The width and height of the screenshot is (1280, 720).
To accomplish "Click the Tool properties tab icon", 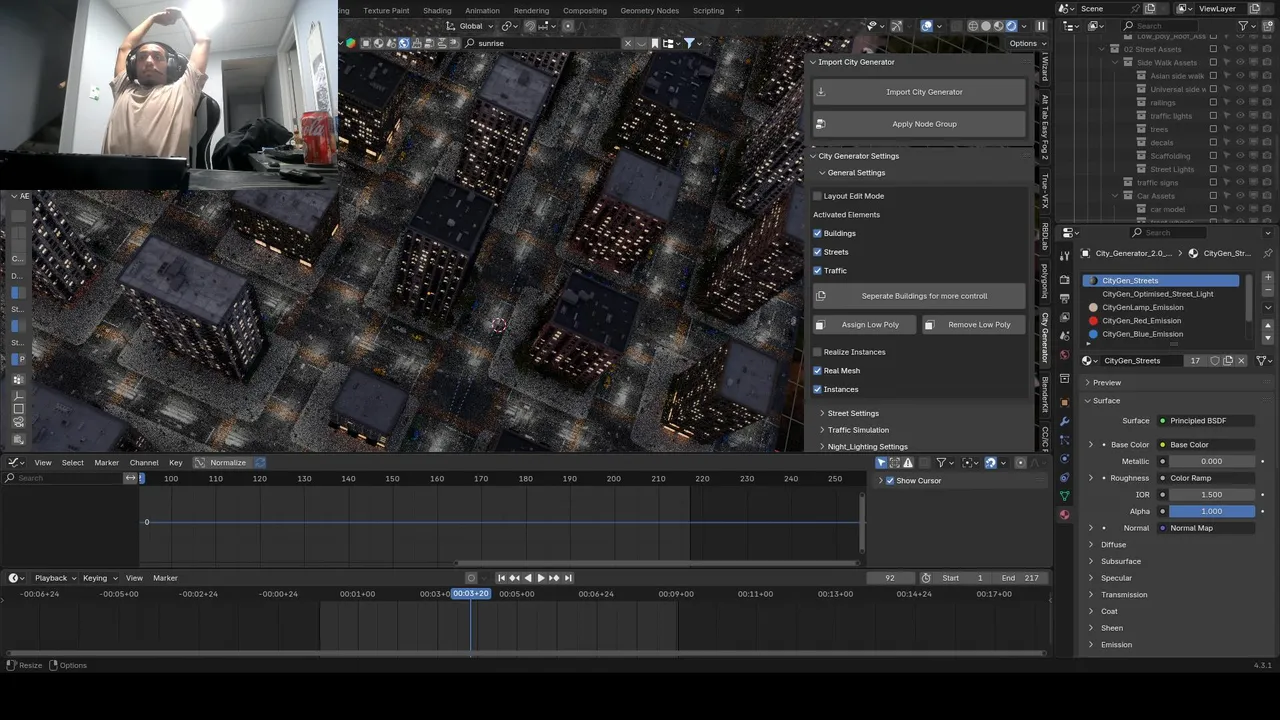I will [x=1064, y=256].
